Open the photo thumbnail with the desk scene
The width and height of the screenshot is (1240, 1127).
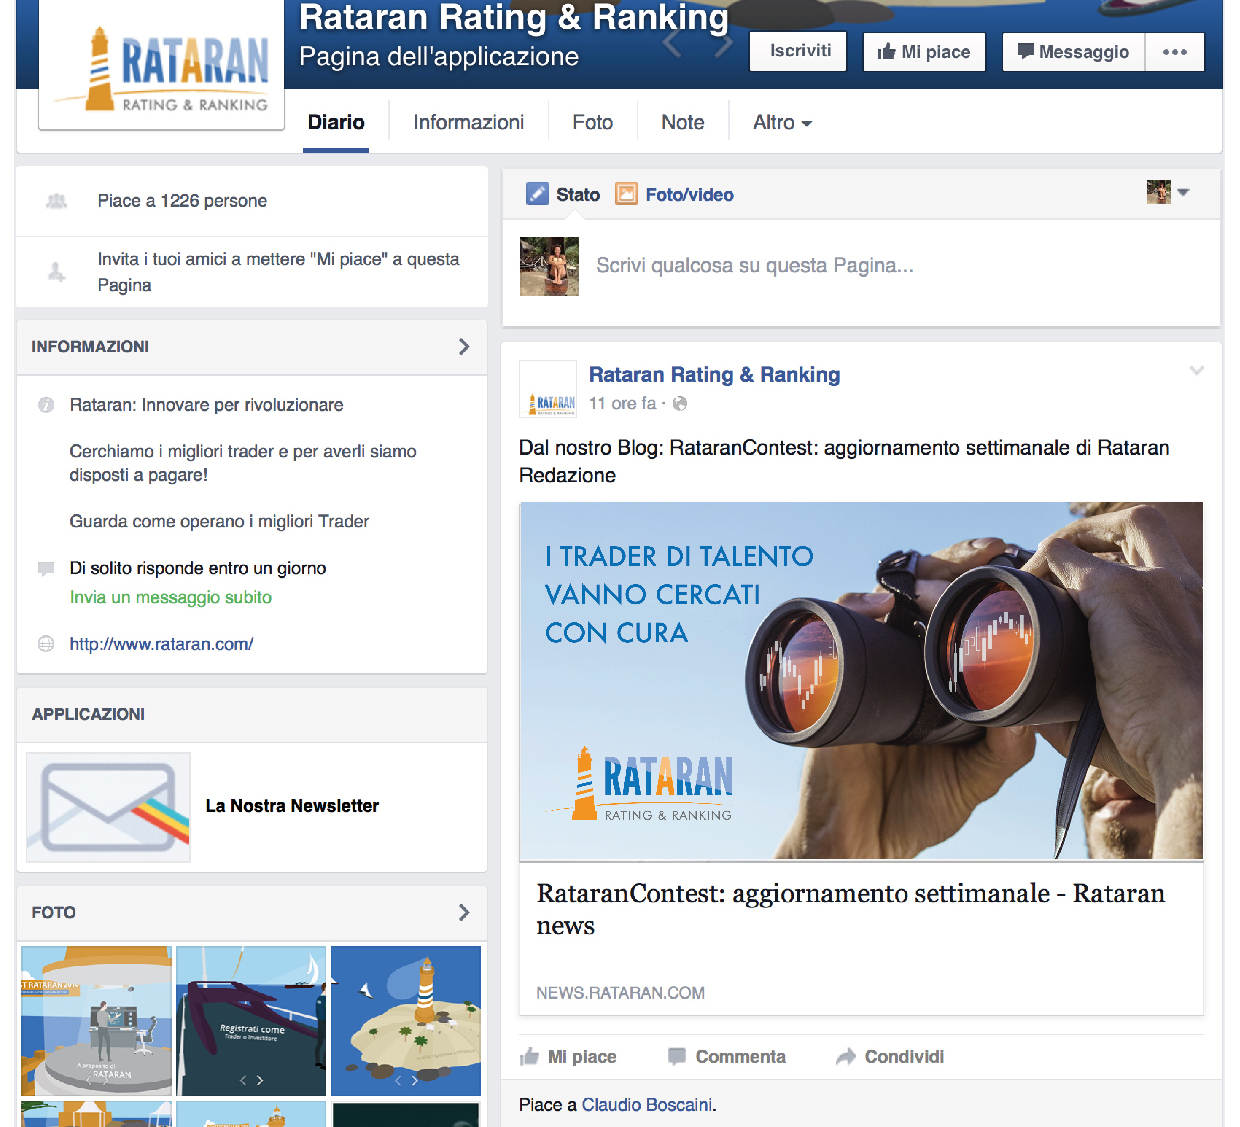96,1021
